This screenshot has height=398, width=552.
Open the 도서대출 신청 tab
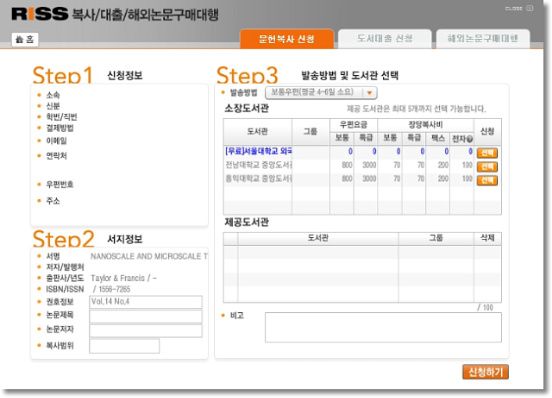pos(384,38)
